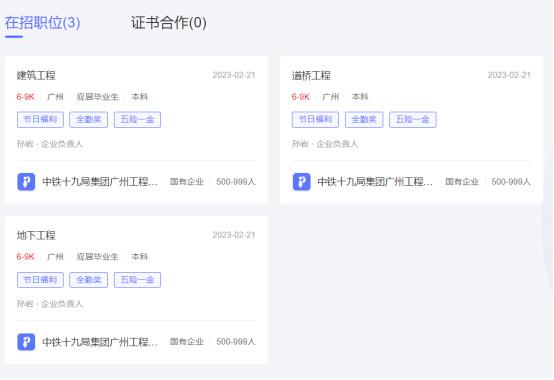554x380 pixels.
Task: Switch to the 在招职位(3) tab
Action: [x=42, y=23]
